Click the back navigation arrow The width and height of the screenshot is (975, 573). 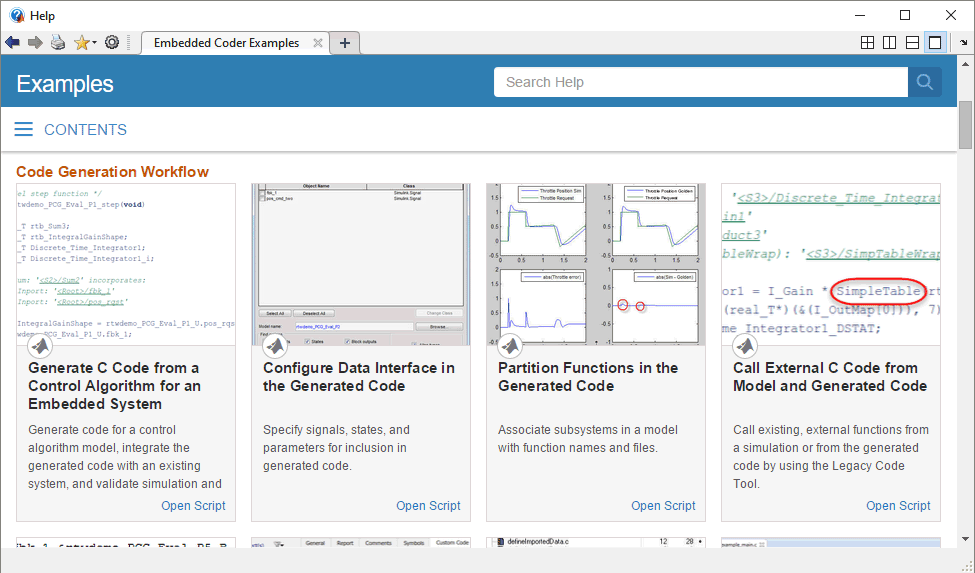point(12,43)
